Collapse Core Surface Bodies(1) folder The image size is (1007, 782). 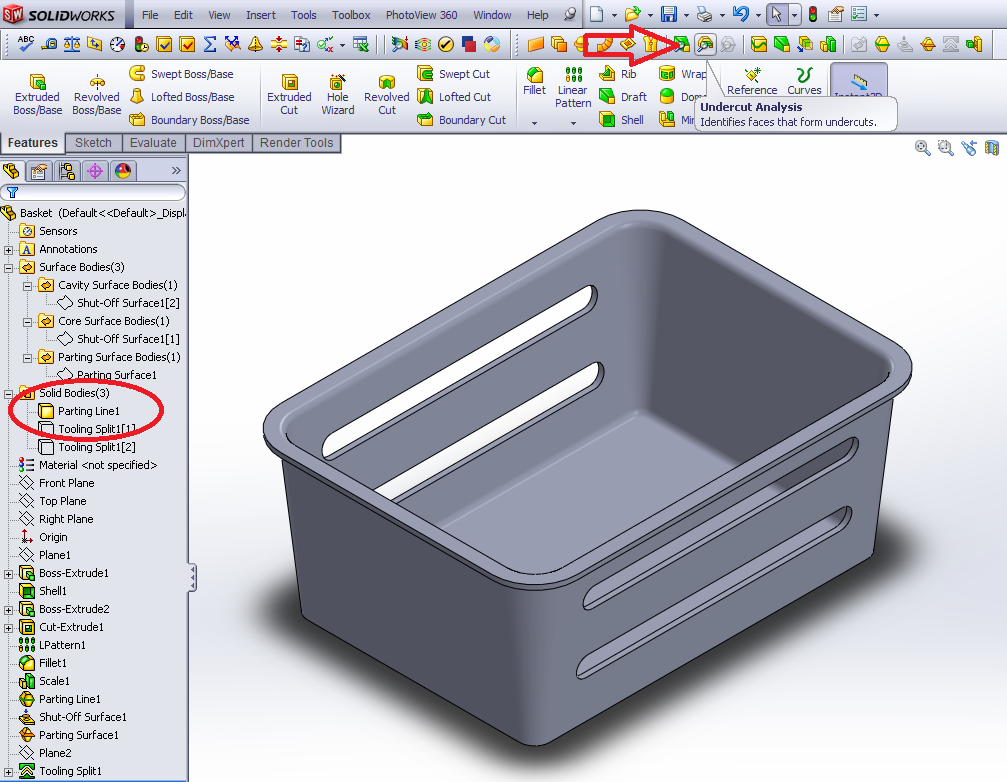tap(28, 322)
